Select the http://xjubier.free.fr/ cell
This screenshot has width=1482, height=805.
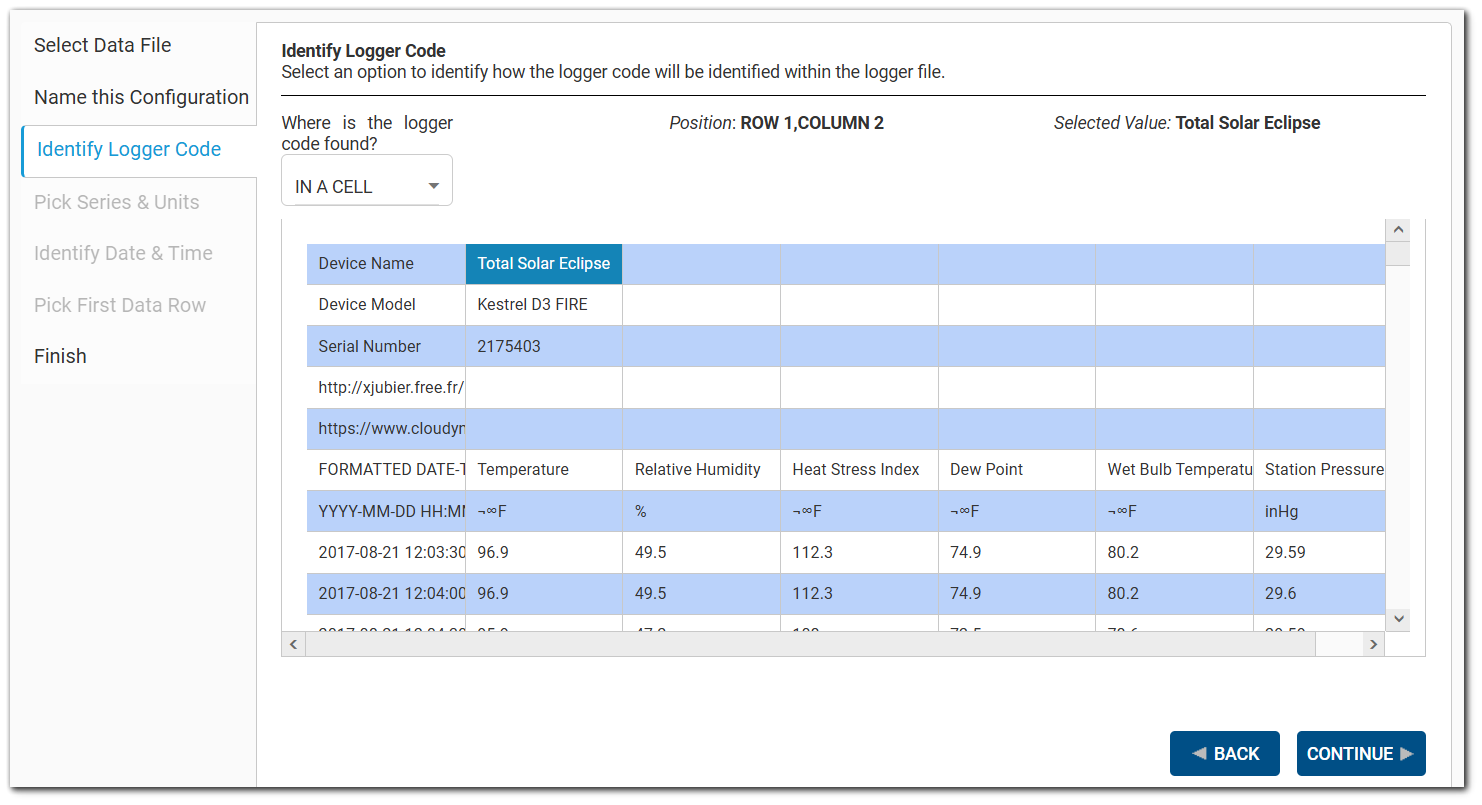tap(386, 387)
